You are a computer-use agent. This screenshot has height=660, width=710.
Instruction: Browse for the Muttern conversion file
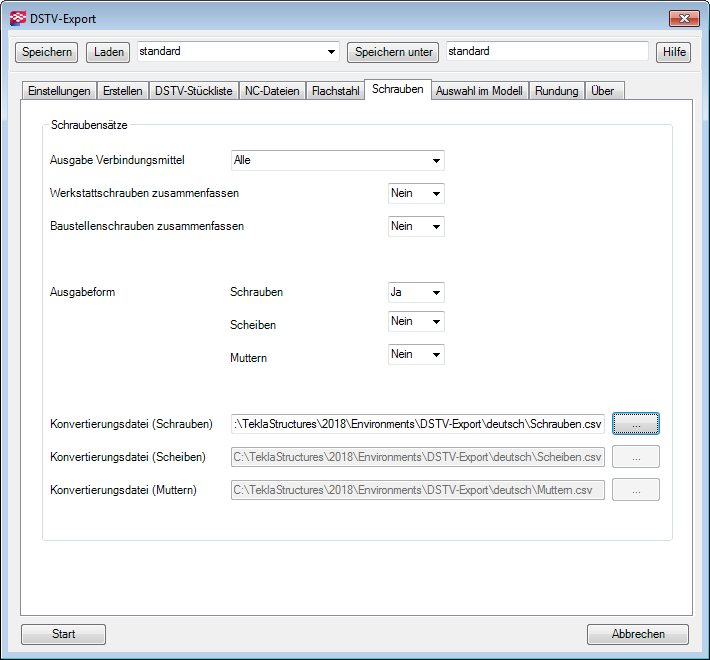point(636,490)
